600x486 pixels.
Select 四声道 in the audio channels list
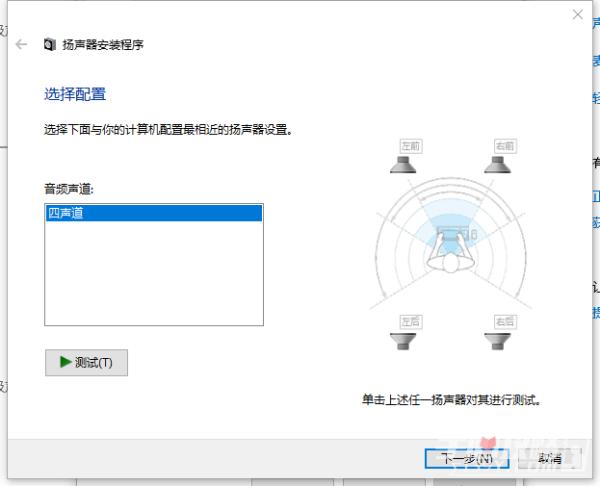[153, 213]
